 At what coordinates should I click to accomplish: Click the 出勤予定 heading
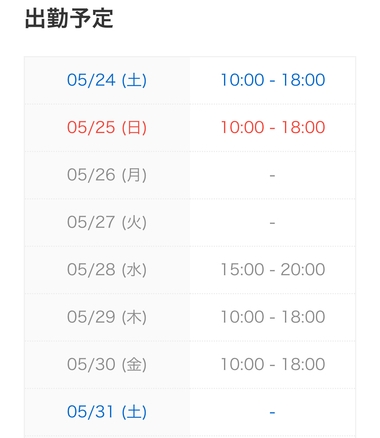(69, 18)
